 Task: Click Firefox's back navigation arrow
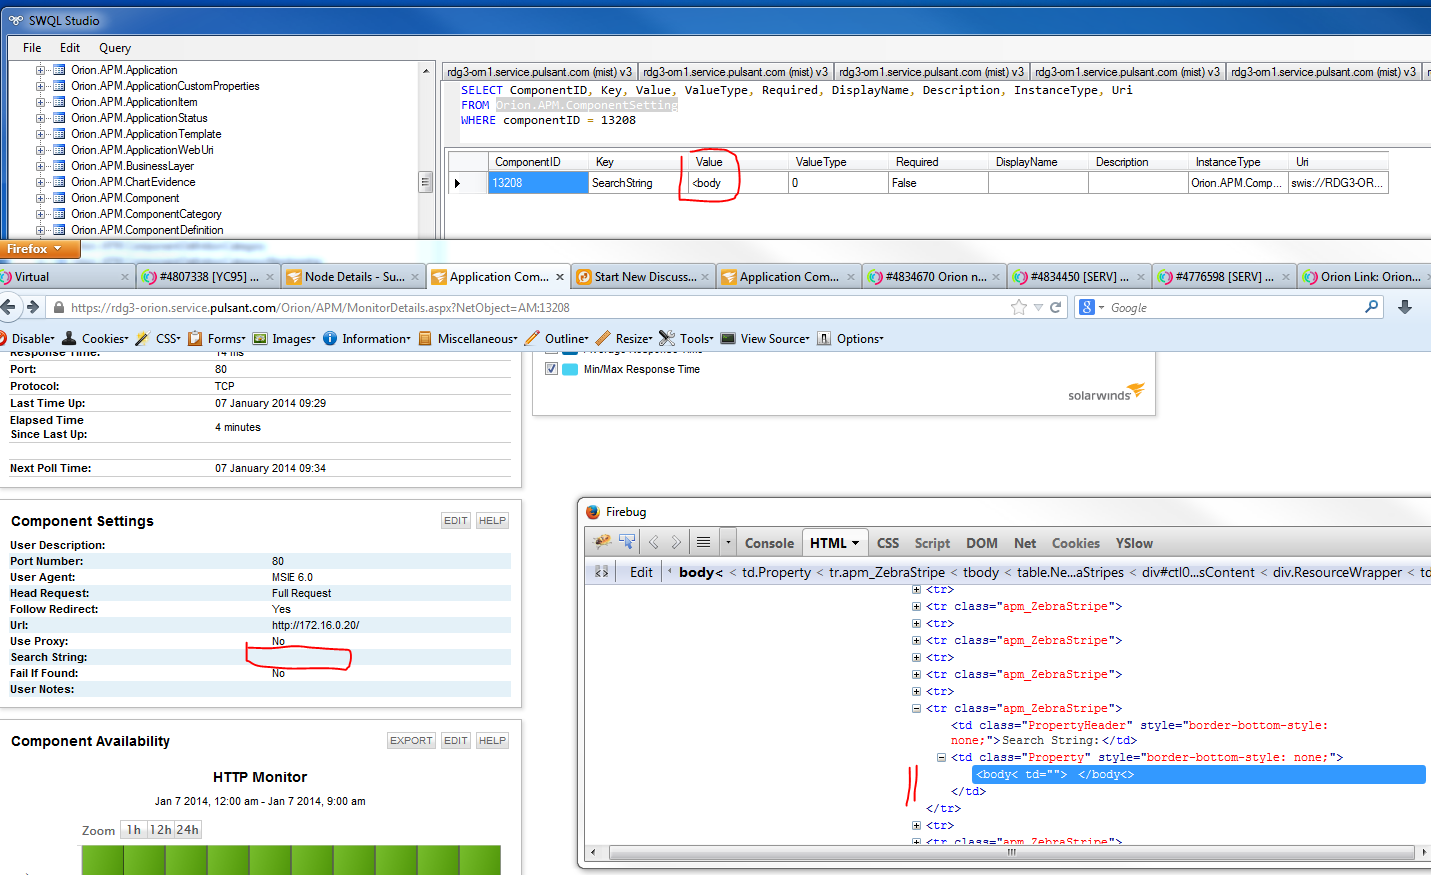[x=9, y=307]
